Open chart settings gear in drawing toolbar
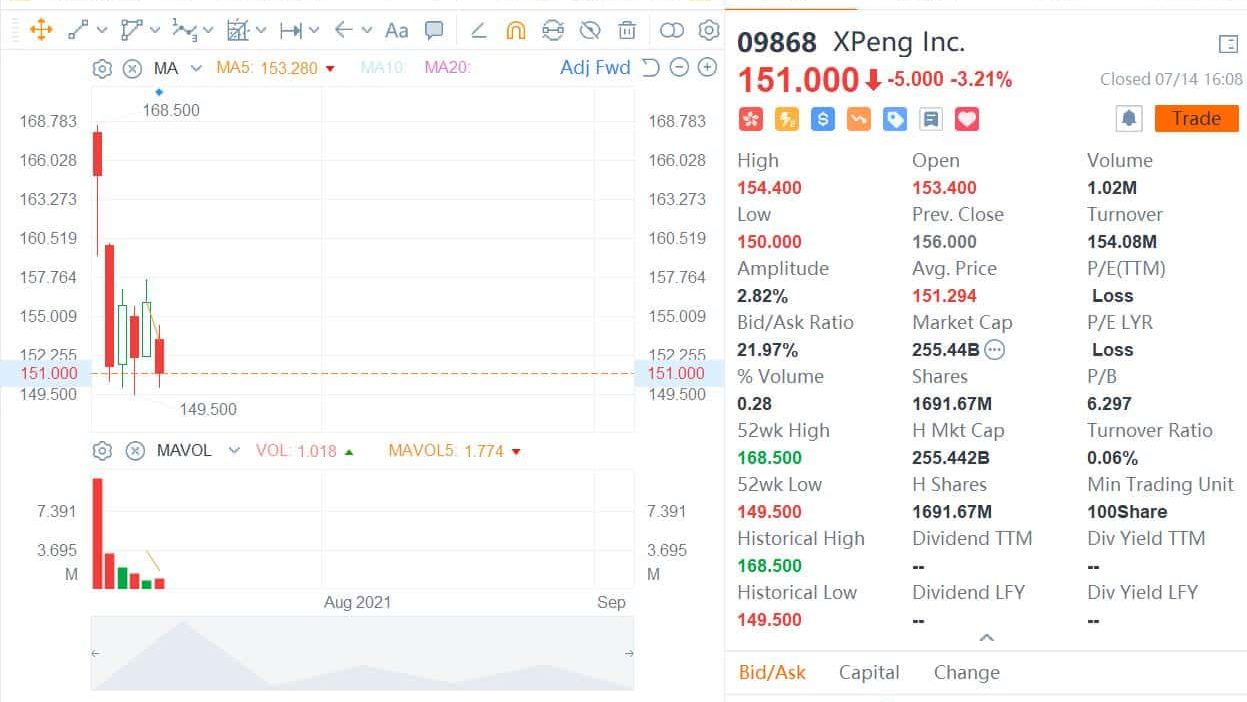 tap(709, 30)
